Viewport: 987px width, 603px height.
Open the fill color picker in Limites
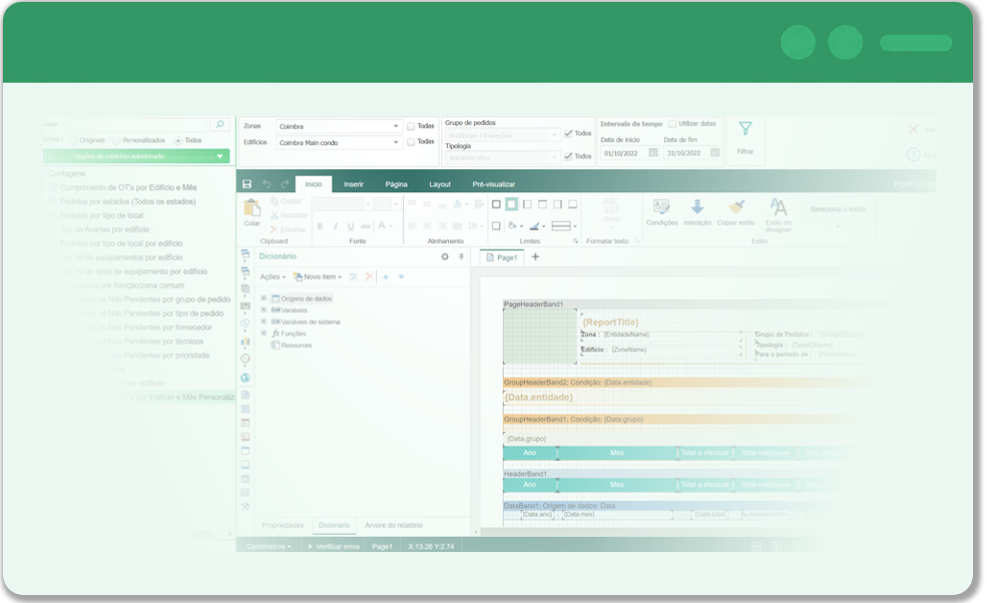514,226
